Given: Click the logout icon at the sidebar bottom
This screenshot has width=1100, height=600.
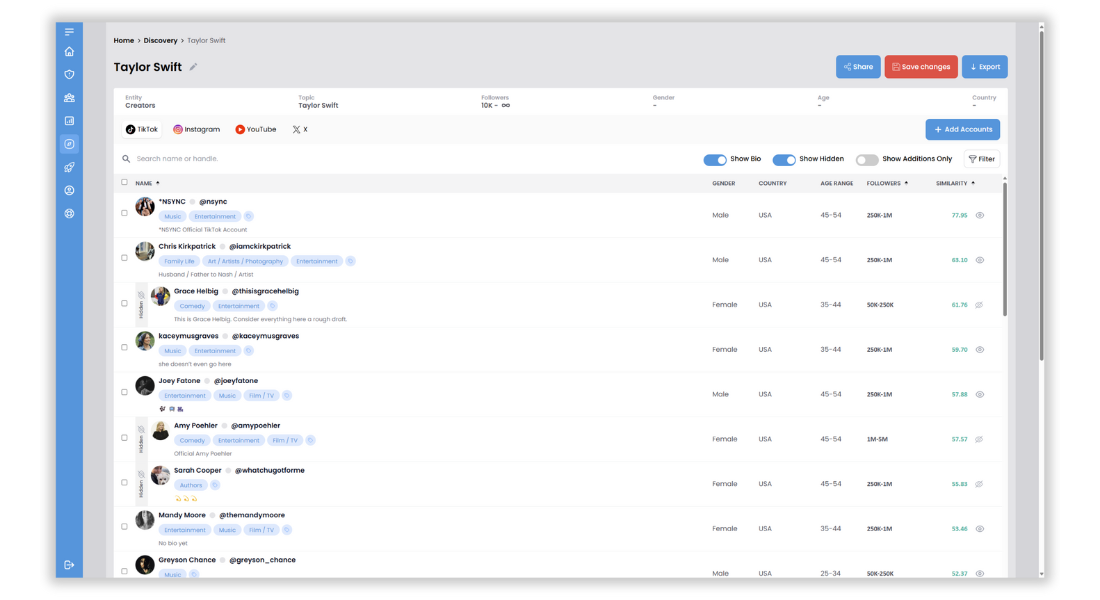Looking at the screenshot, I should pos(69,565).
